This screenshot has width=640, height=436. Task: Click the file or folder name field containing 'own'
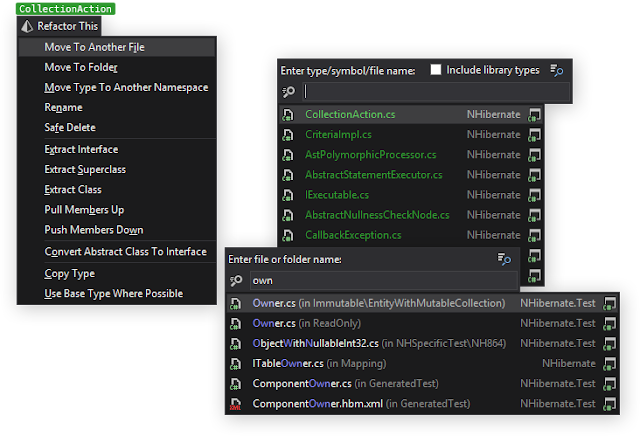coord(380,281)
